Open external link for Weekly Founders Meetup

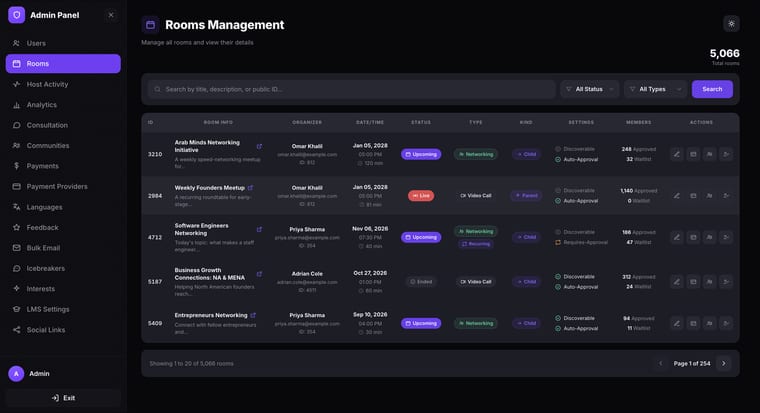tap(251, 188)
